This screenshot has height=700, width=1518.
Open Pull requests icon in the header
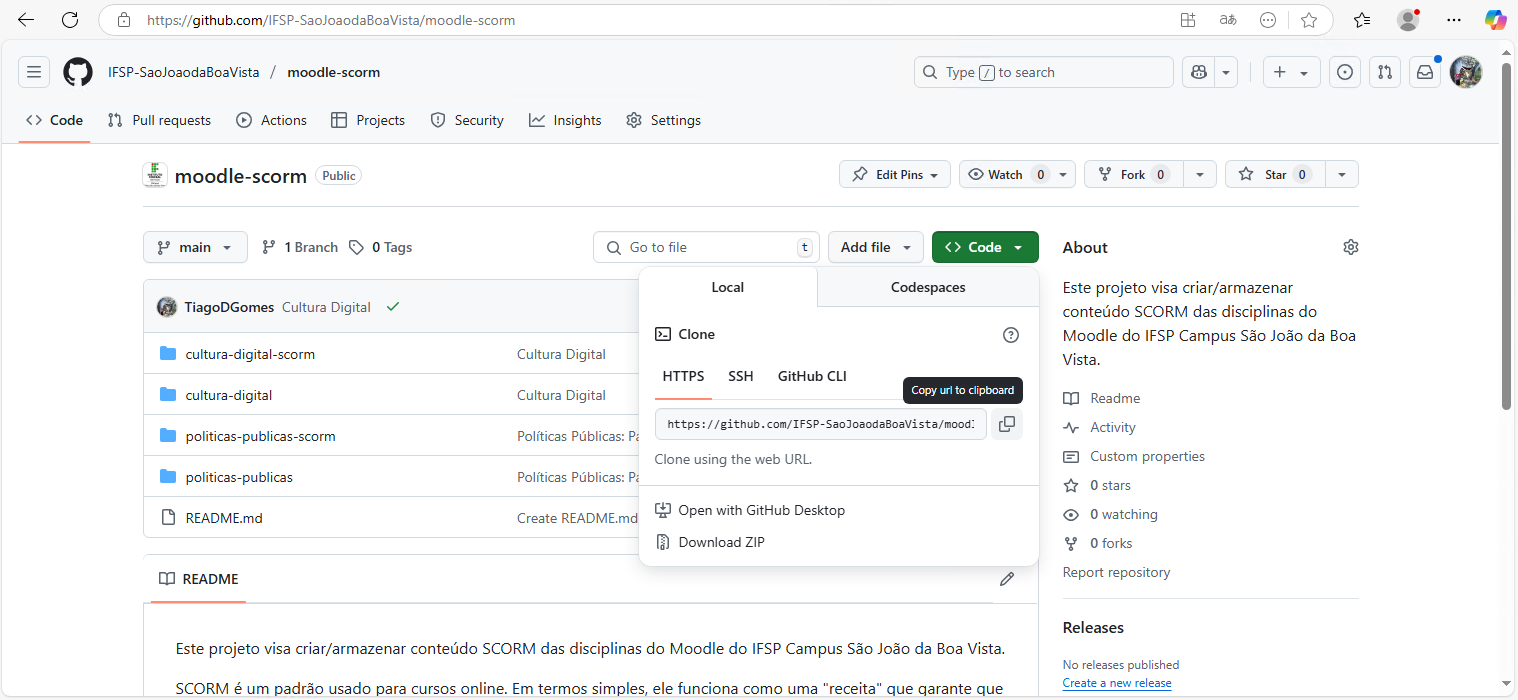coord(1385,72)
